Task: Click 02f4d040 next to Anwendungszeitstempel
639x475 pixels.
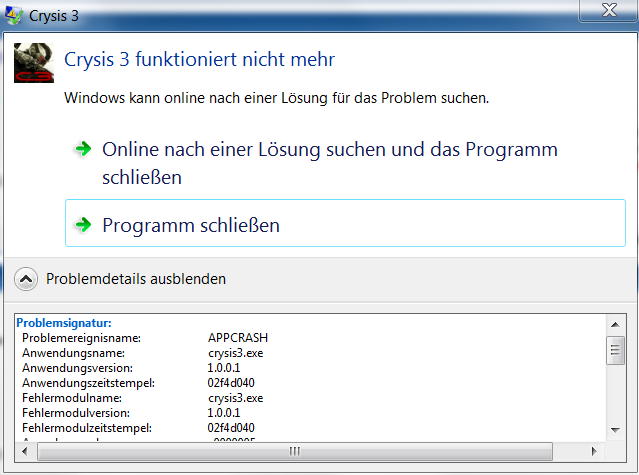Action: 231,383
